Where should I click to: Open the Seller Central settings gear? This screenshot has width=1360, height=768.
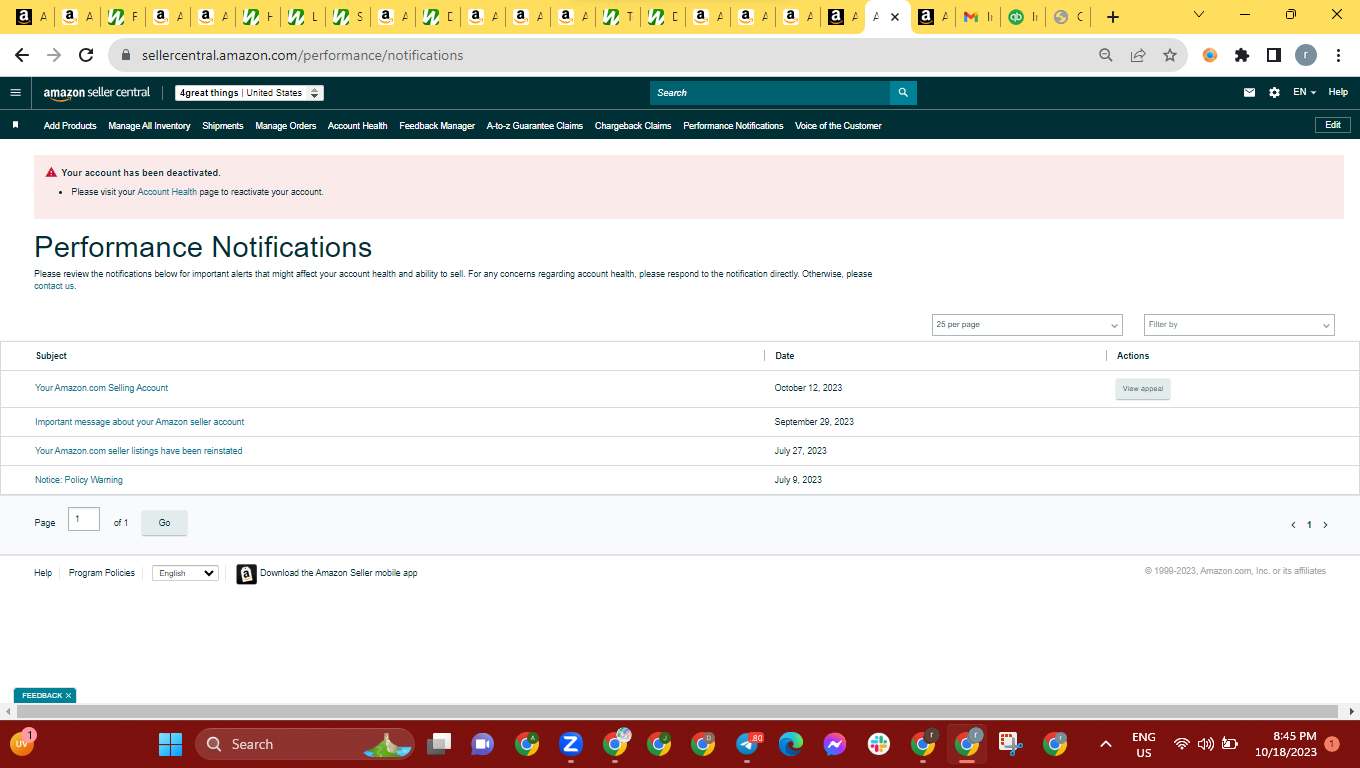(x=1274, y=93)
